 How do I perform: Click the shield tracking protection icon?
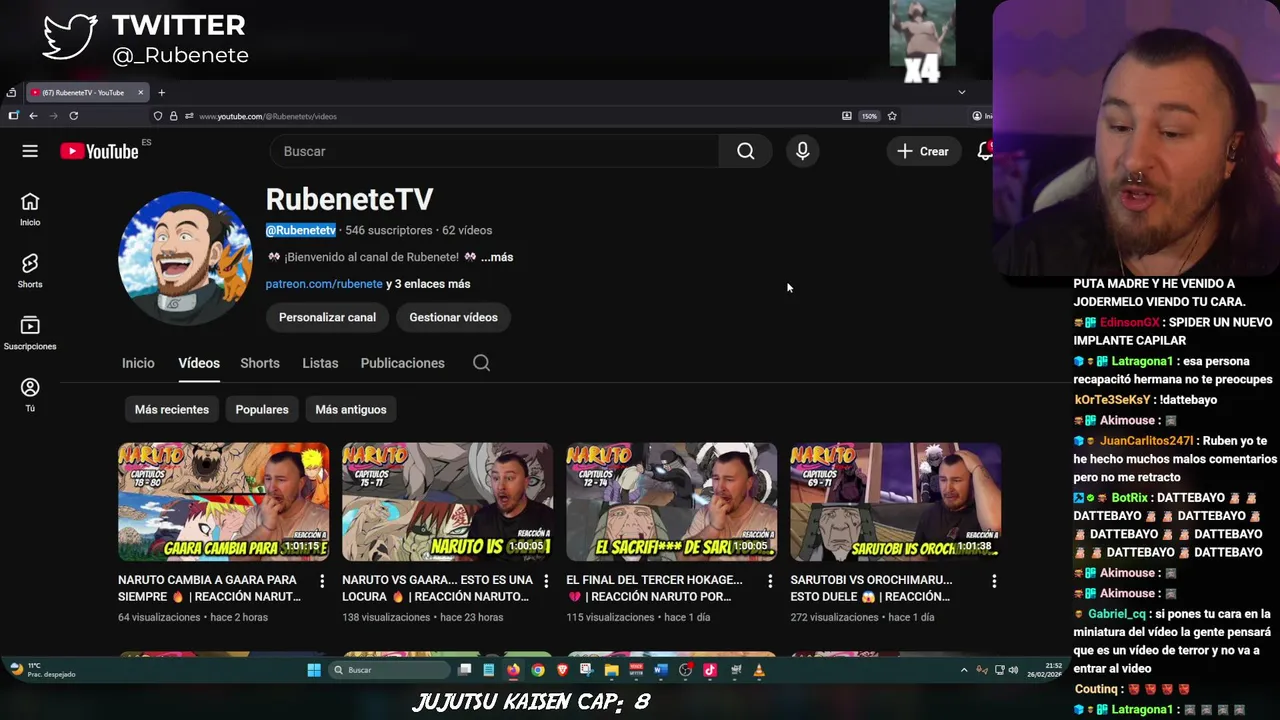(158, 116)
